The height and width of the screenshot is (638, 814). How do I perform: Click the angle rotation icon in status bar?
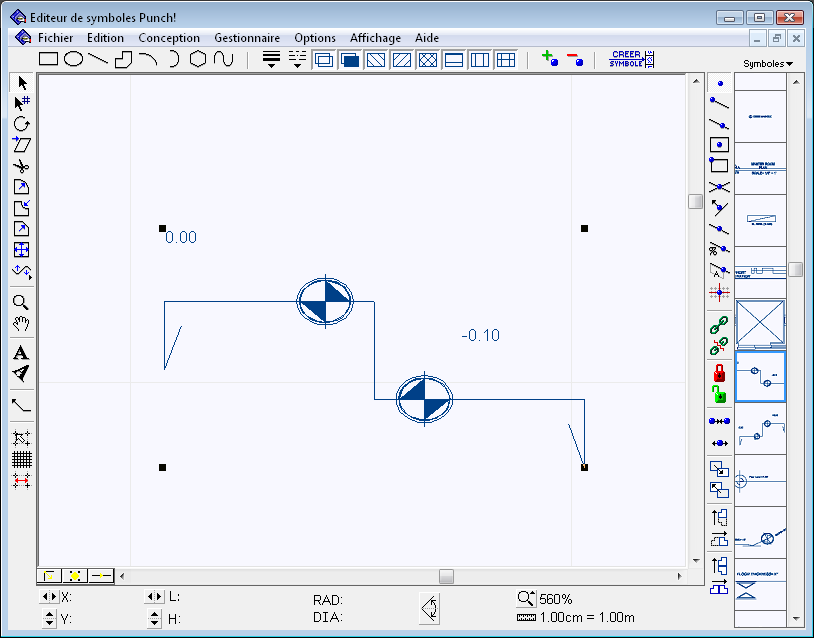click(429, 608)
